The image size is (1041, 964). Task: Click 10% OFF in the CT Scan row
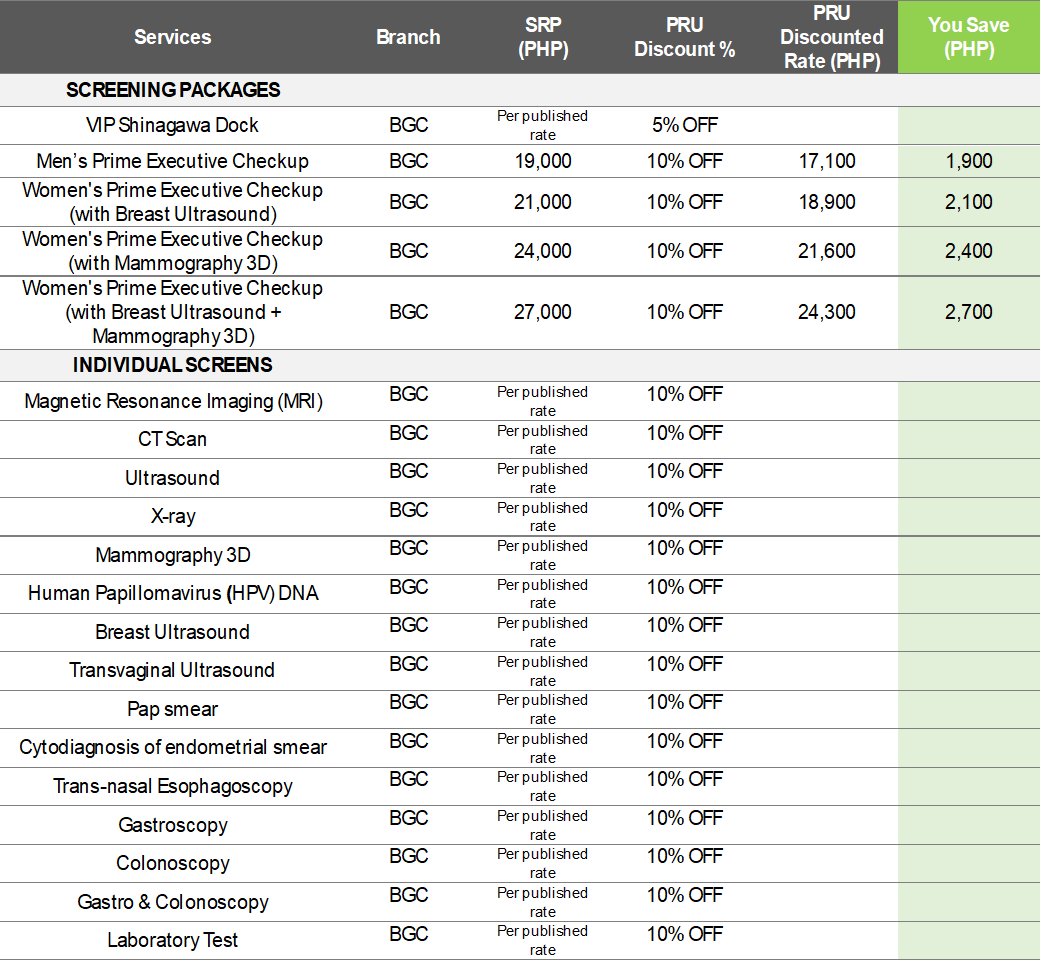[684, 433]
